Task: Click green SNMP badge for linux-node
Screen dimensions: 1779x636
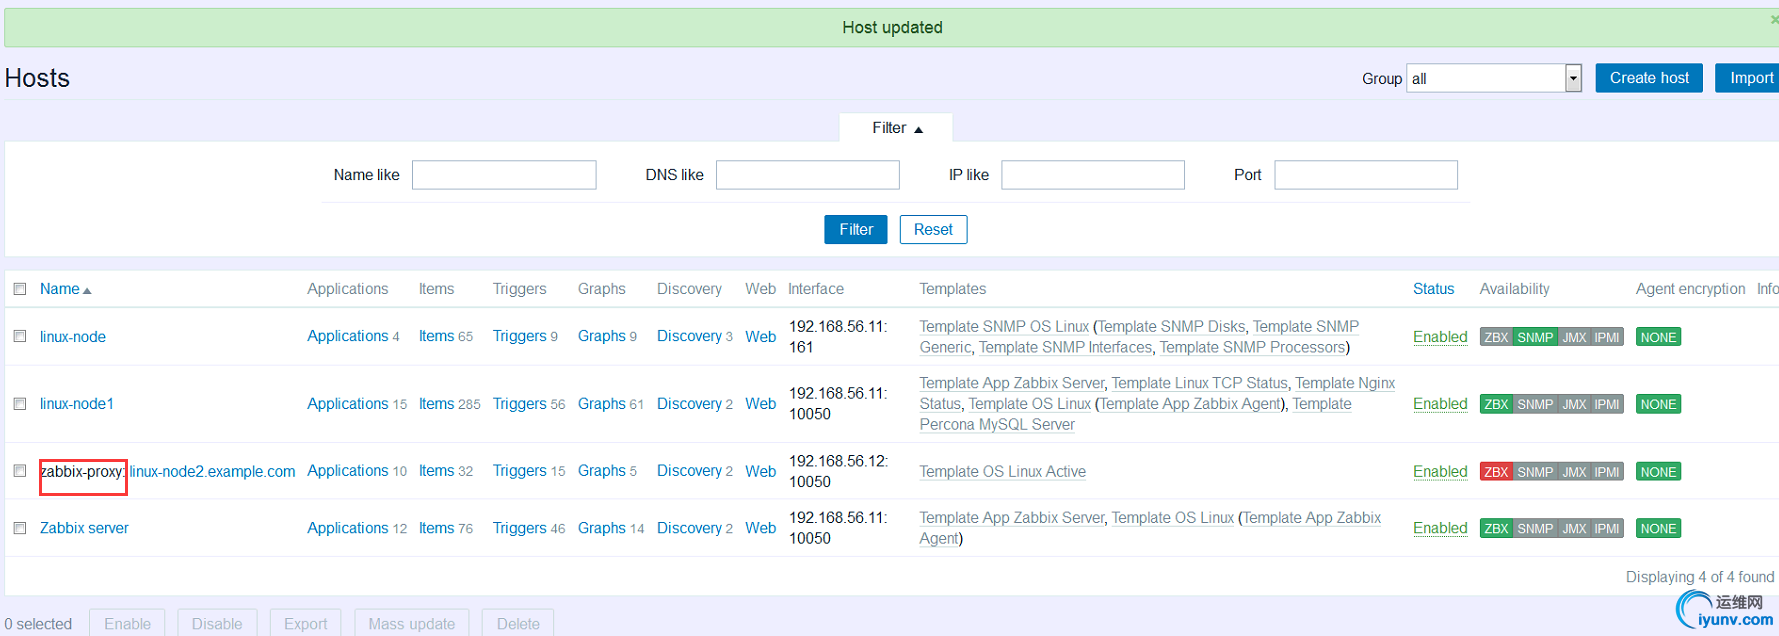Action: [x=1535, y=337]
